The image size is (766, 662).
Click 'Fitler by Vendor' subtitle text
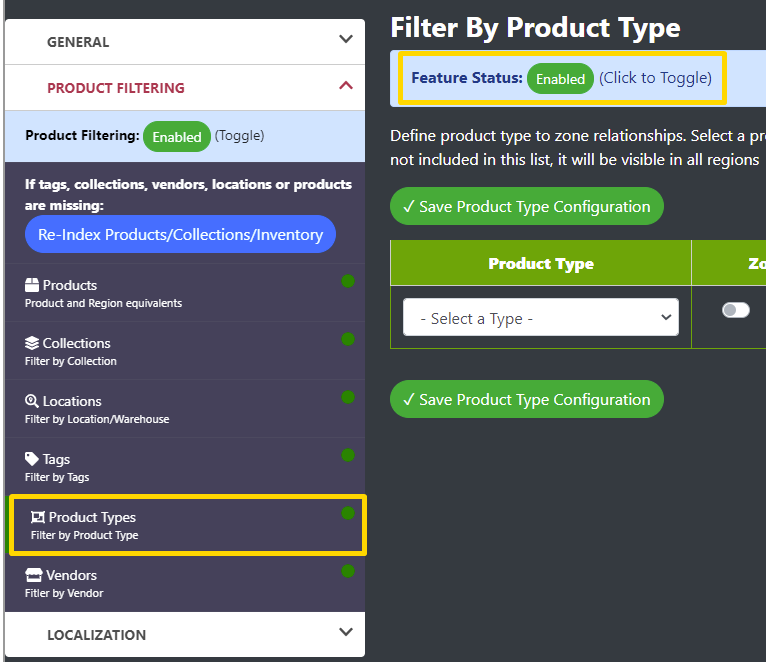pos(64,593)
